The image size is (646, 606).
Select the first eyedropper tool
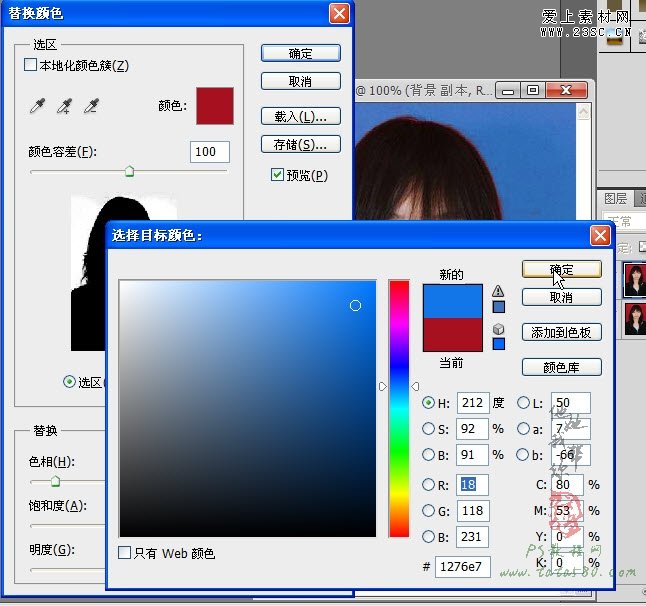pyautogui.click(x=39, y=105)
